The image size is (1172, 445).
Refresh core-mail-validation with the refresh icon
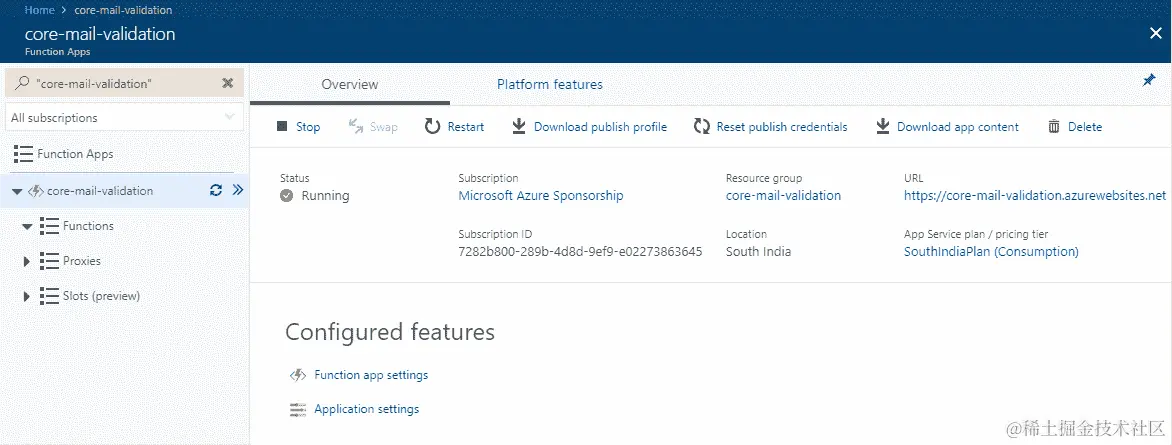216,190
